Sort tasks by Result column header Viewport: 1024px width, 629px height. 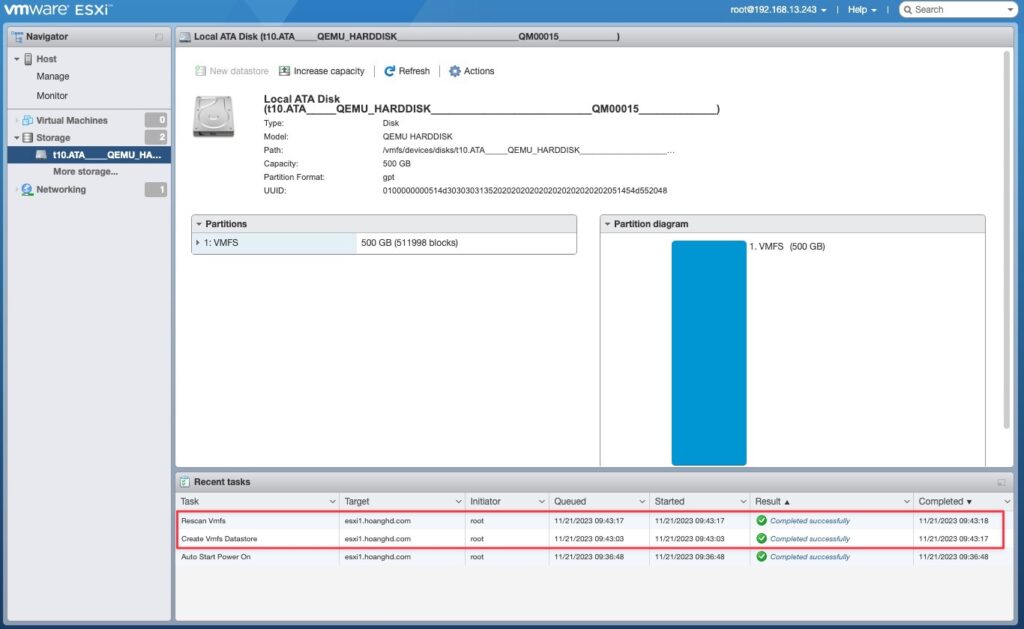pyautogui.click(x=768, y=502)
